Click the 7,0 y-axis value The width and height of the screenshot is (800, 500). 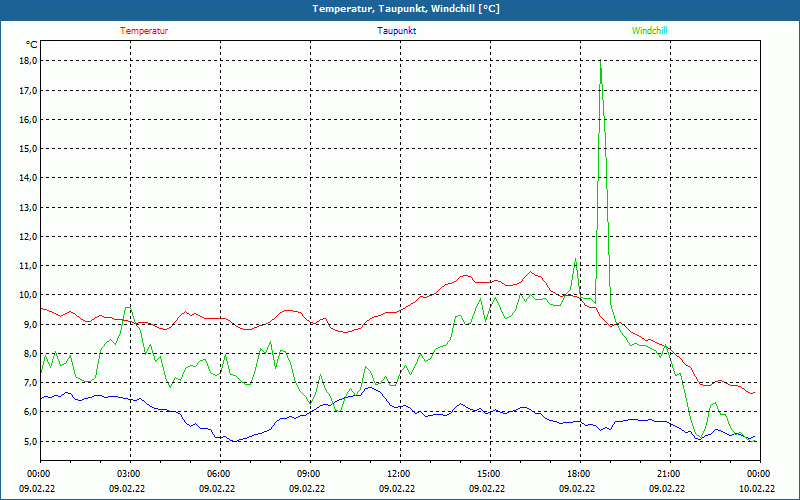tap(30, 382)
